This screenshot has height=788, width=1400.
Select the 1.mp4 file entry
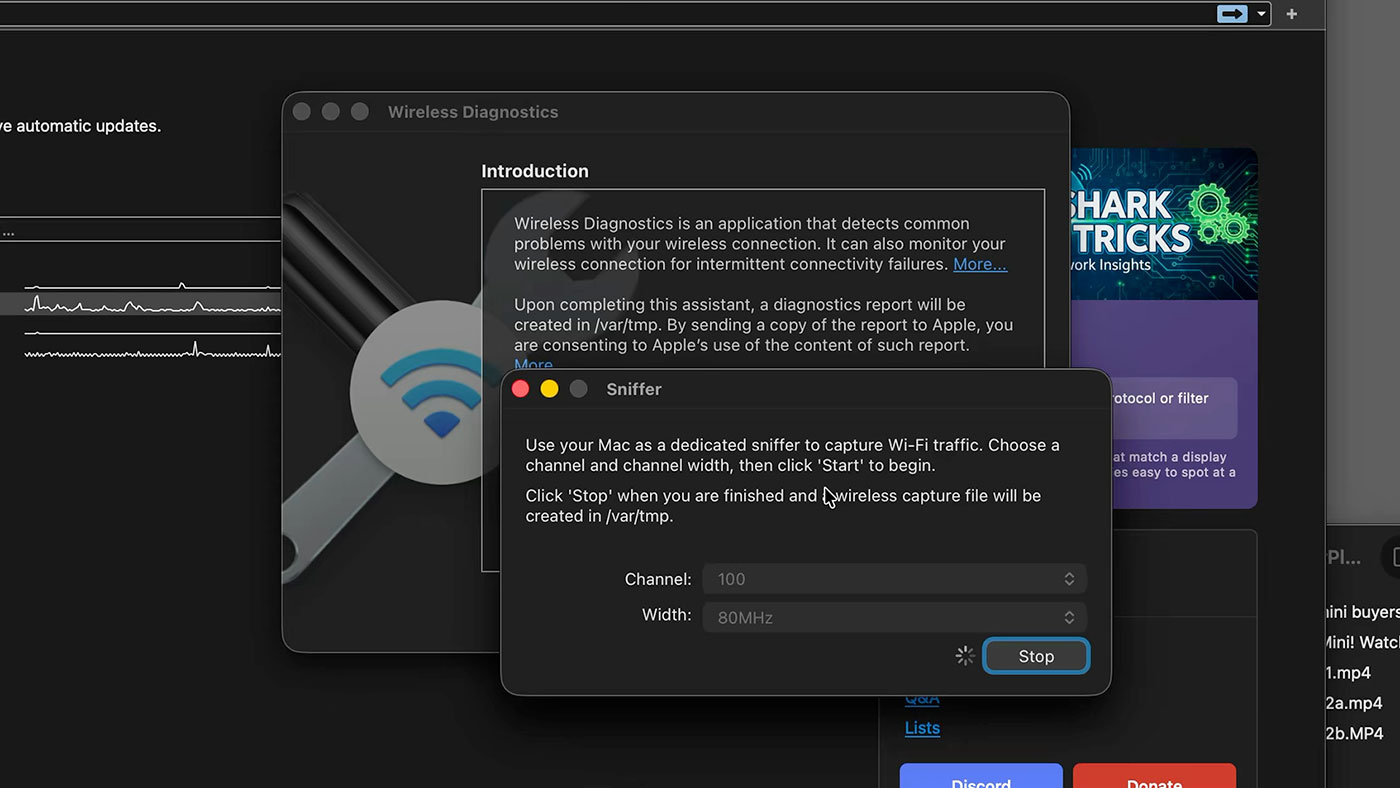1348,673
